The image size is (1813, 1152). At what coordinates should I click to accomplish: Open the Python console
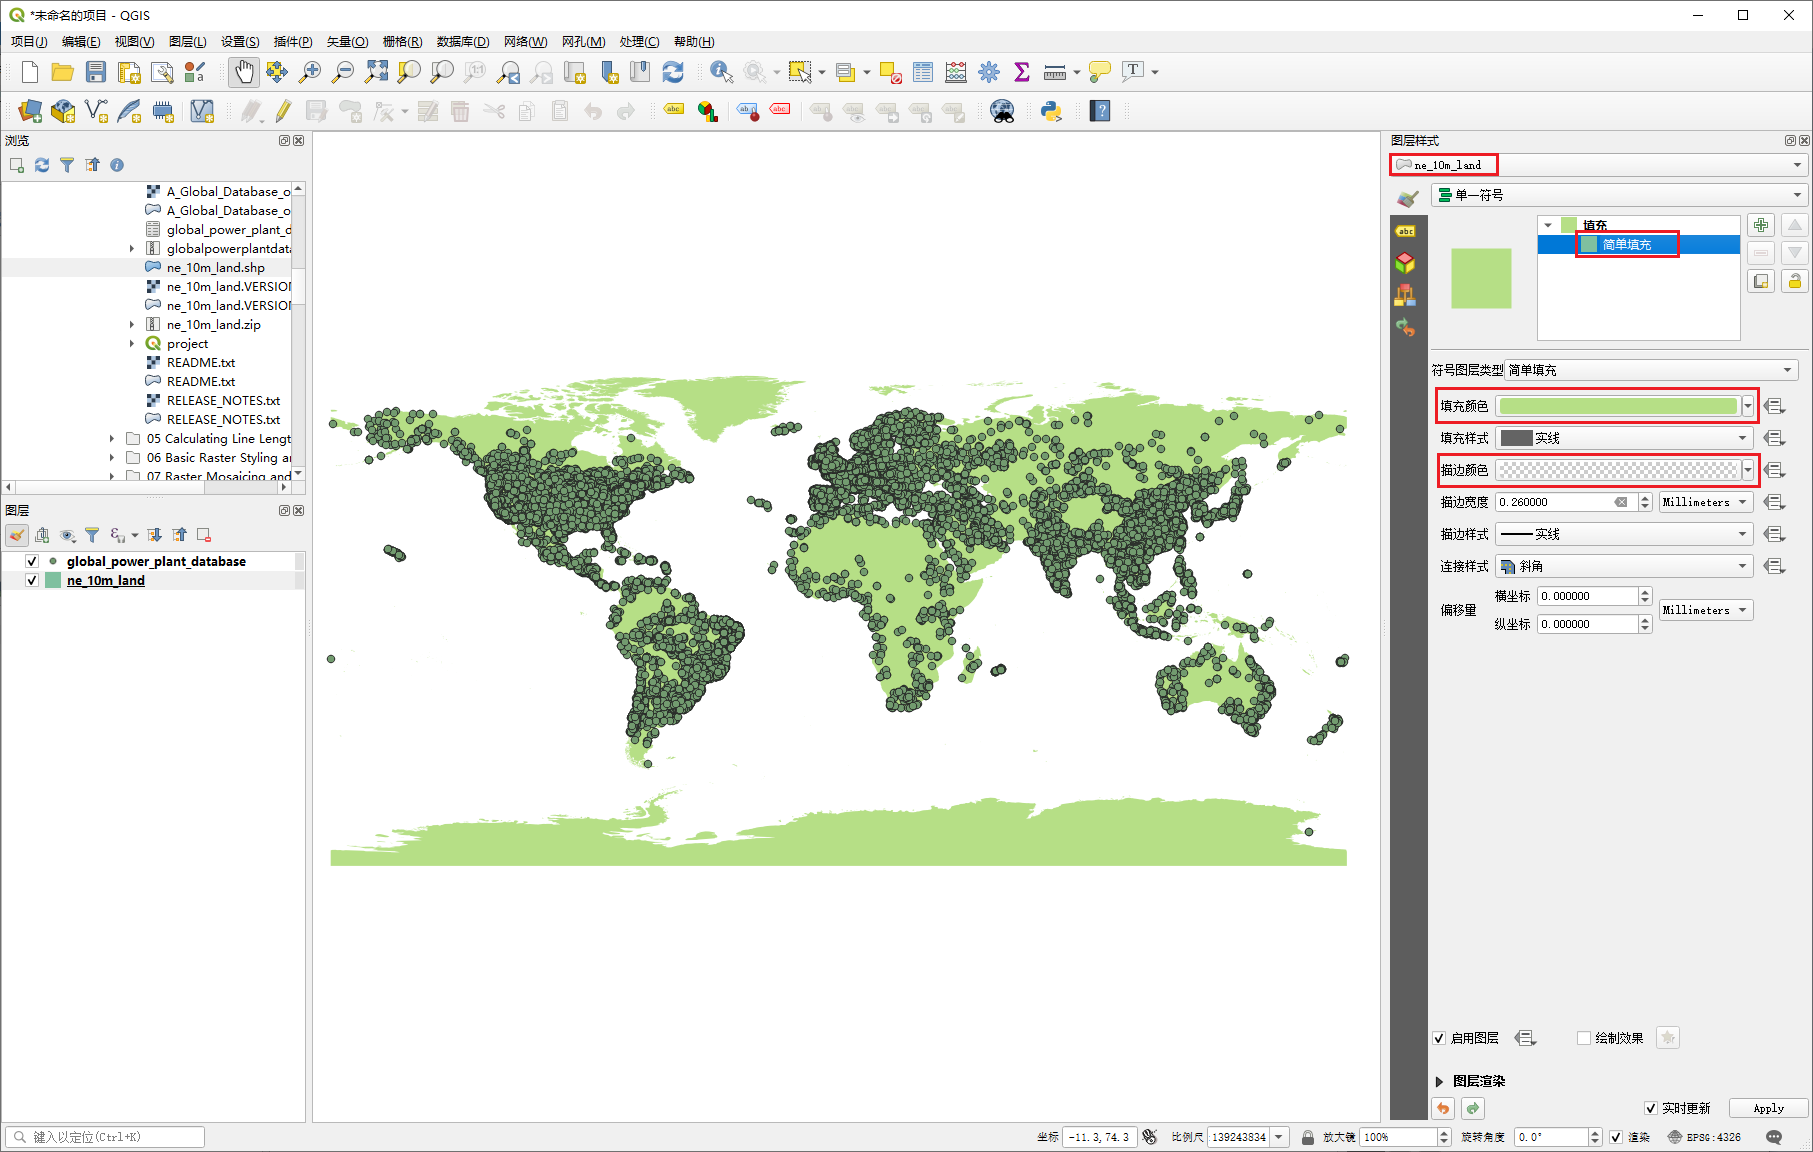tap(1050, 111)
